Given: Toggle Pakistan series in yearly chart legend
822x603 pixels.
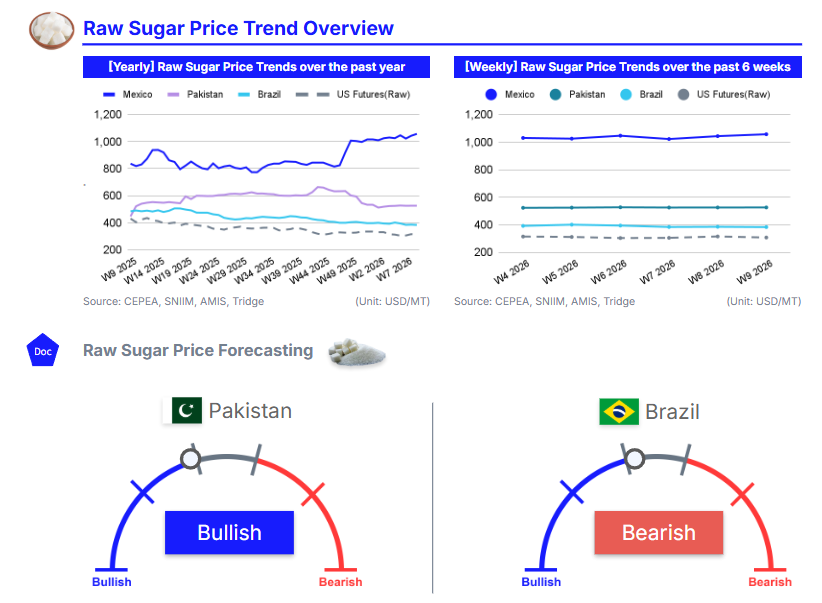Looking at the screenshot, I should pos(195,94).
